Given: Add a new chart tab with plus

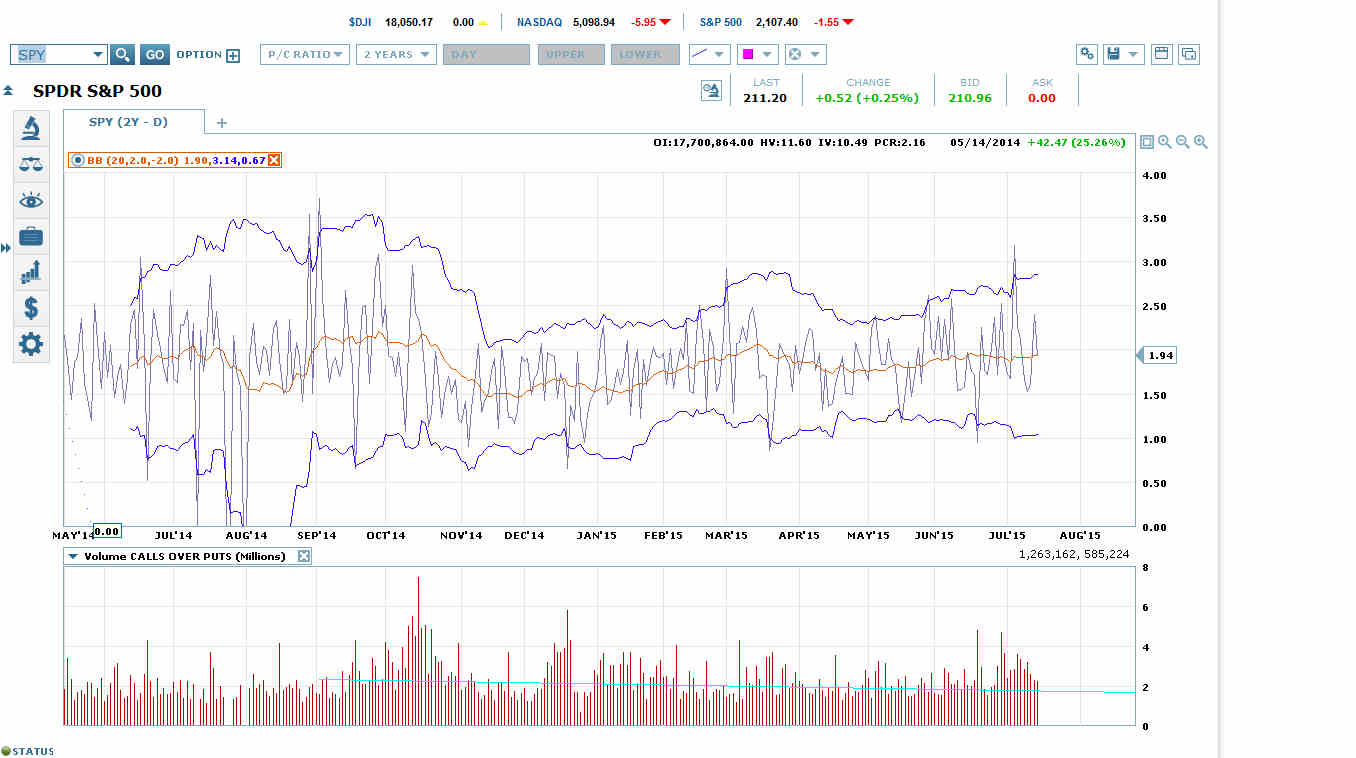Looking at the screenshot, I should pos(222,123).
